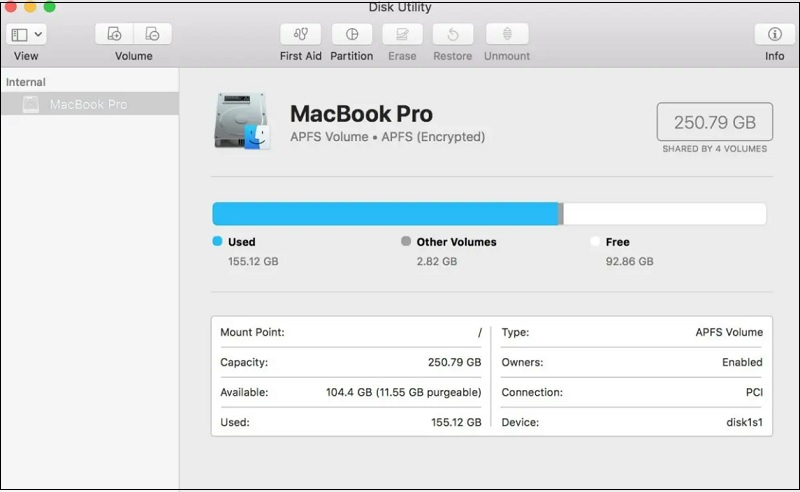This screenshot has width=800, height=492.
Task: Click the large hard drive Finder icon
Action: [x=242, y=121]
